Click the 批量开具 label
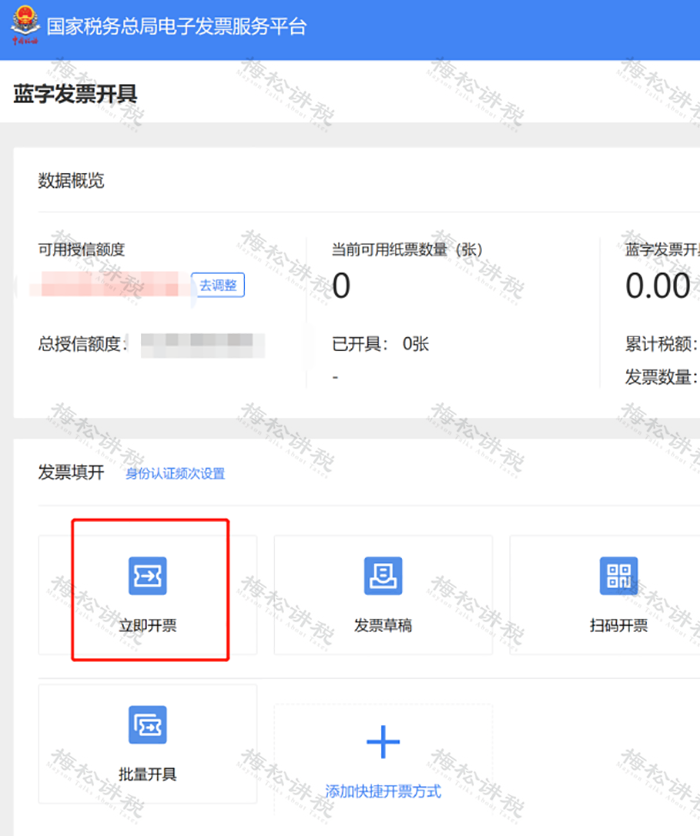Viewport: 700px width, 836px height. pos(148,774)
